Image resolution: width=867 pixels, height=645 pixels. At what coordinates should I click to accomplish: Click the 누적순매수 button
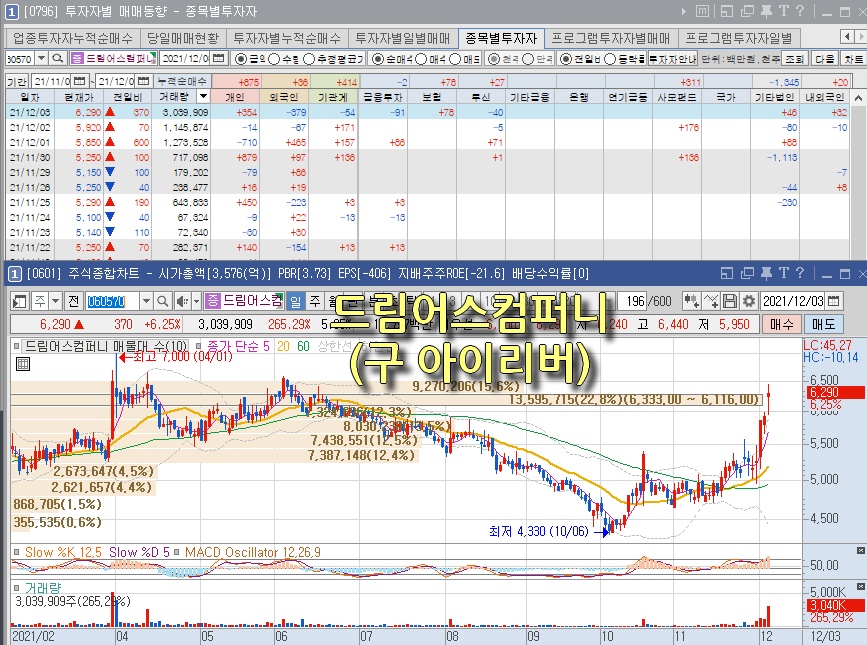(x=182, y=81)
